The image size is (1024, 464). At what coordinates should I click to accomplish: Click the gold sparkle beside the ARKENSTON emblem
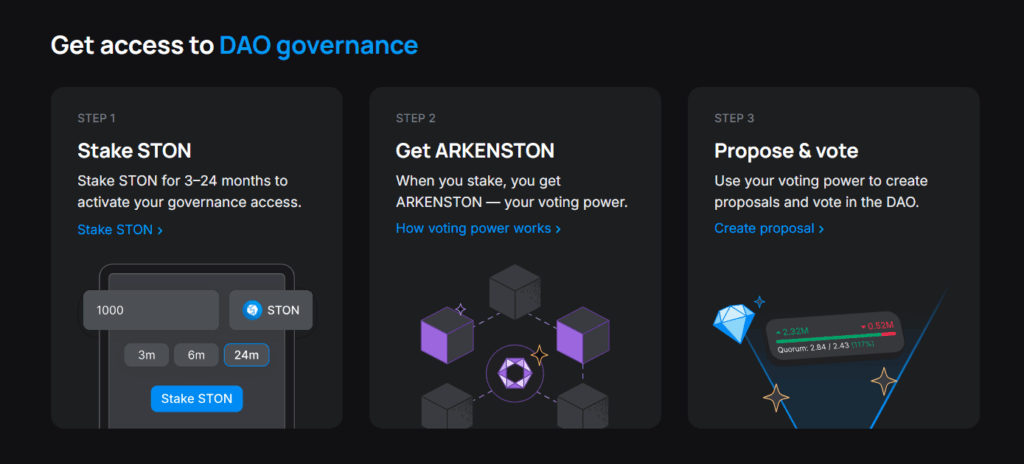point(539,354)
